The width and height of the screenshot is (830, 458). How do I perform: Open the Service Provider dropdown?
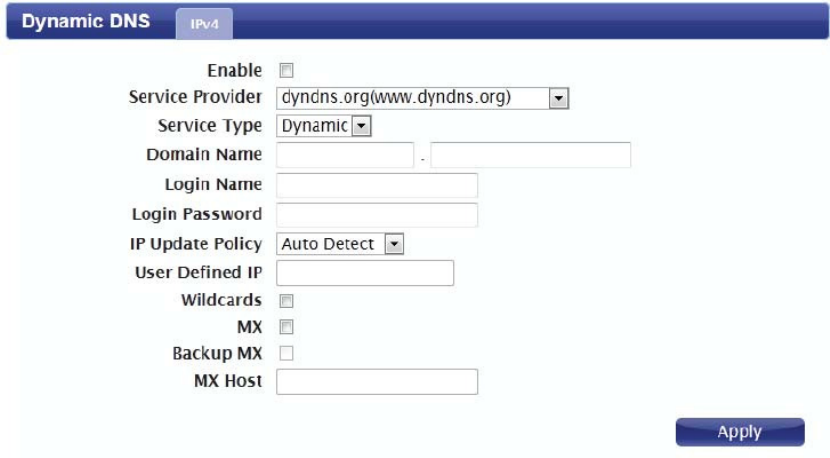(421, 98)
